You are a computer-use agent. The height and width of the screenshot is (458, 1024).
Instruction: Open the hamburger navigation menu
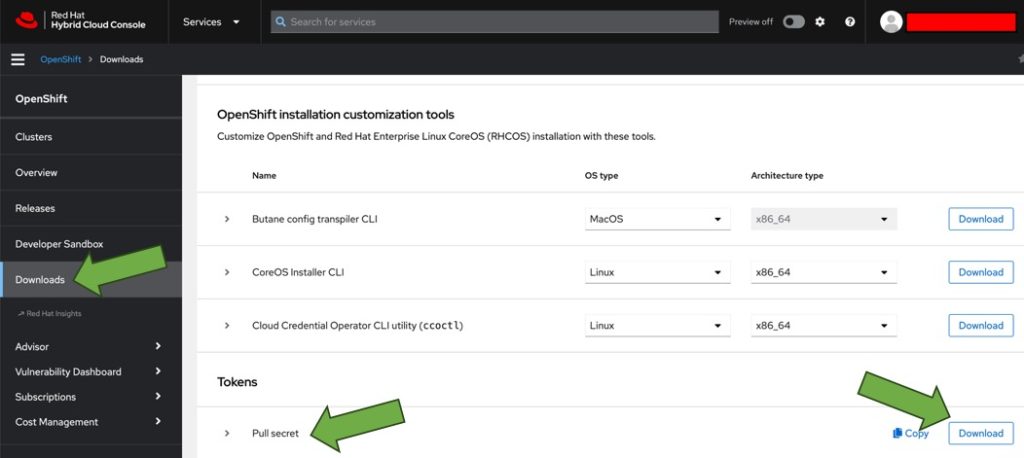coord(18,59)
